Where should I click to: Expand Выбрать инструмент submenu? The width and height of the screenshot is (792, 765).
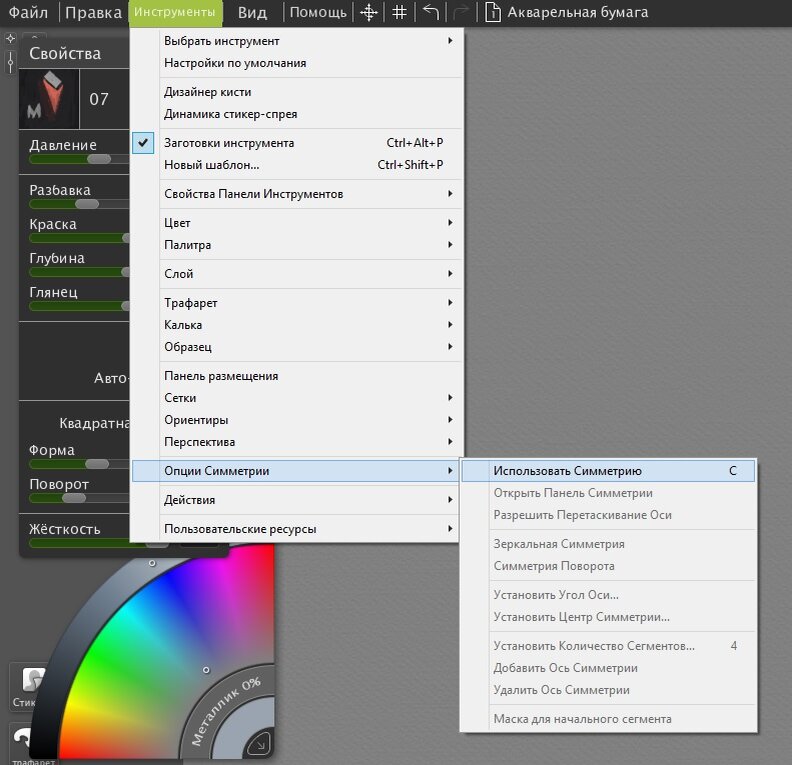pos(297,41)
